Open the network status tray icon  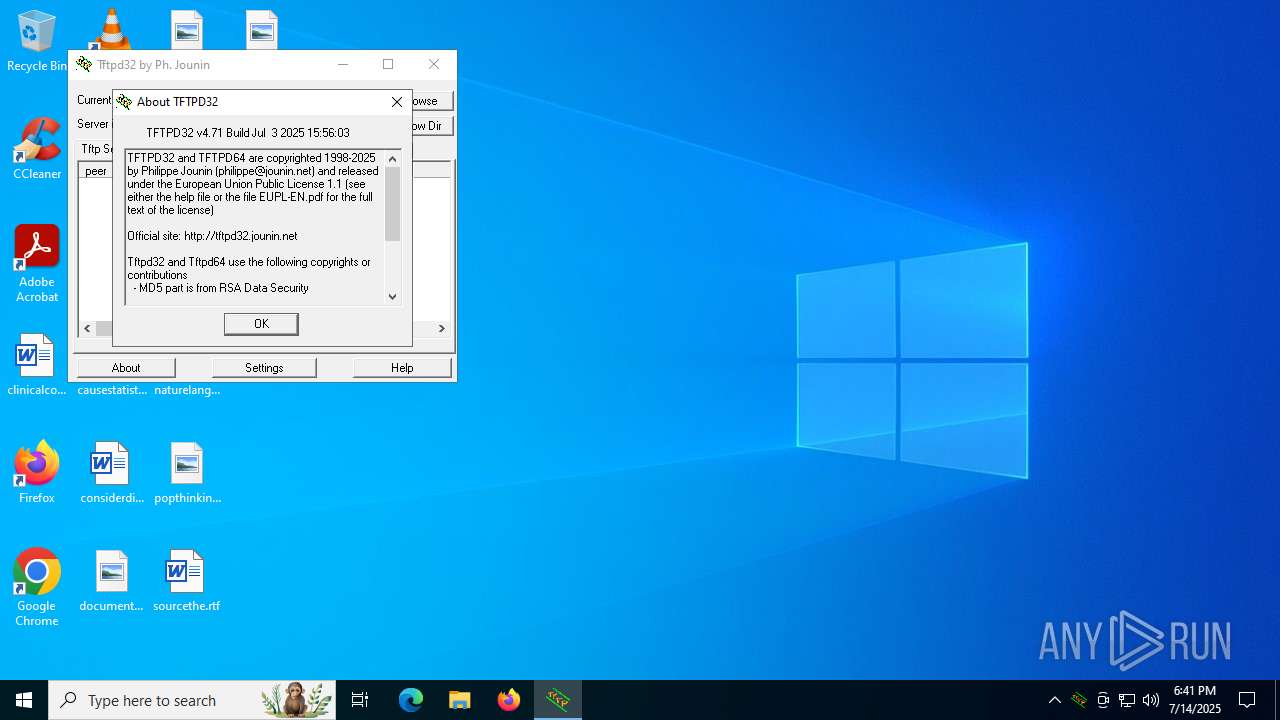coord(1127,700)
